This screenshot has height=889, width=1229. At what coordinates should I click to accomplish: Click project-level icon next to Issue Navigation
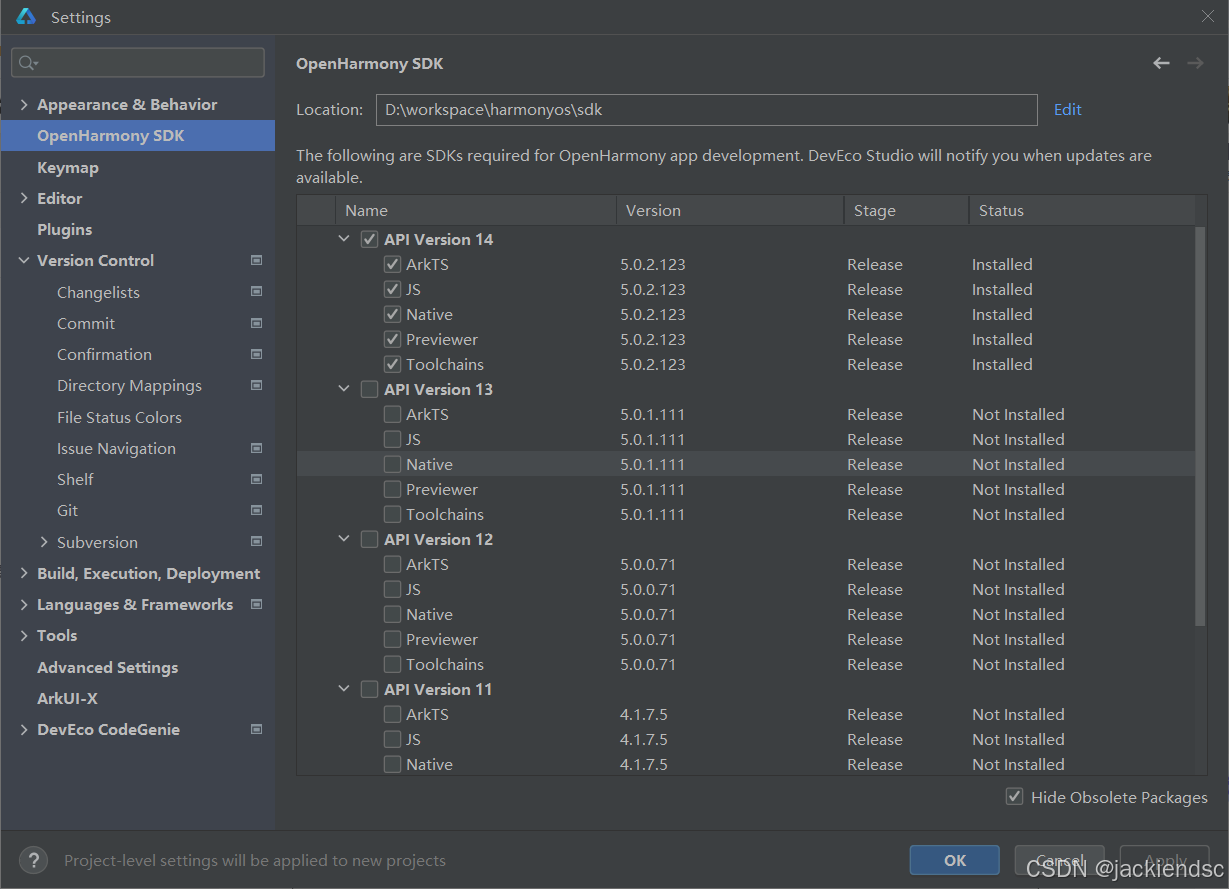pyautogui.click(x=256, y=448)
